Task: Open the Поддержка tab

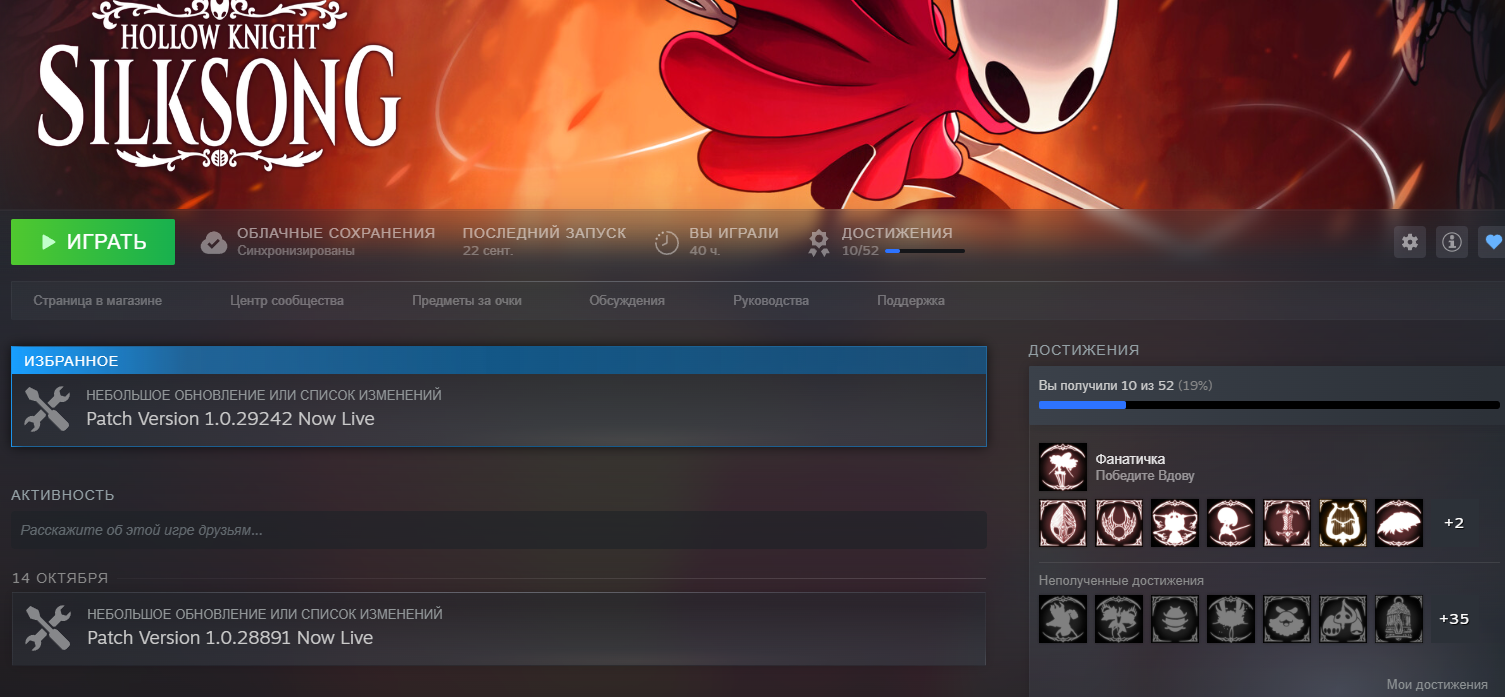Action: tap(911, 300)
